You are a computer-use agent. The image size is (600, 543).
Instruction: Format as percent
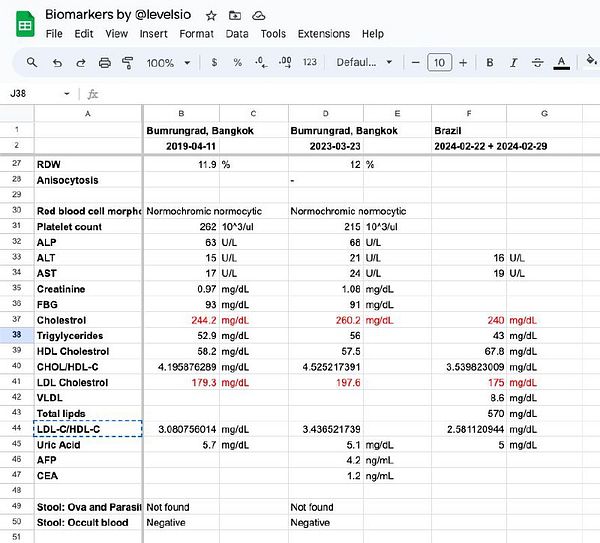(x=238, y=62)
